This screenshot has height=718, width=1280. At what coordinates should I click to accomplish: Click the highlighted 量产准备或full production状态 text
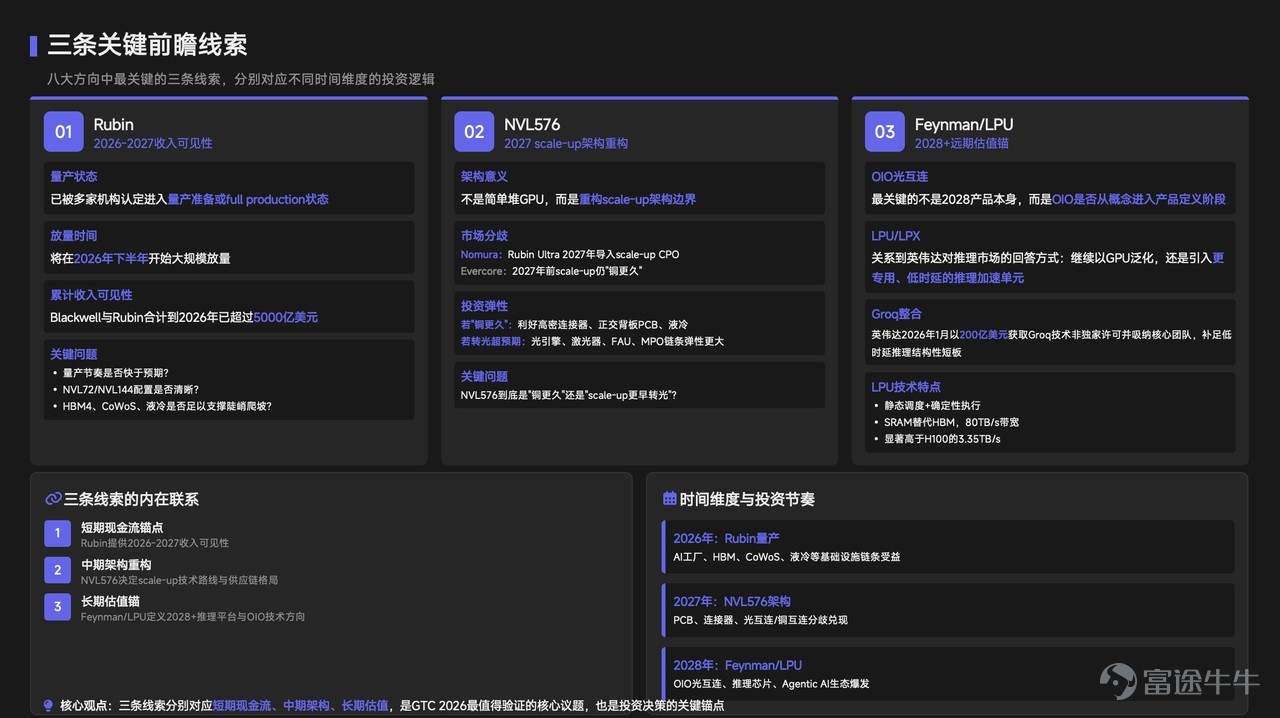click(248, 199)
